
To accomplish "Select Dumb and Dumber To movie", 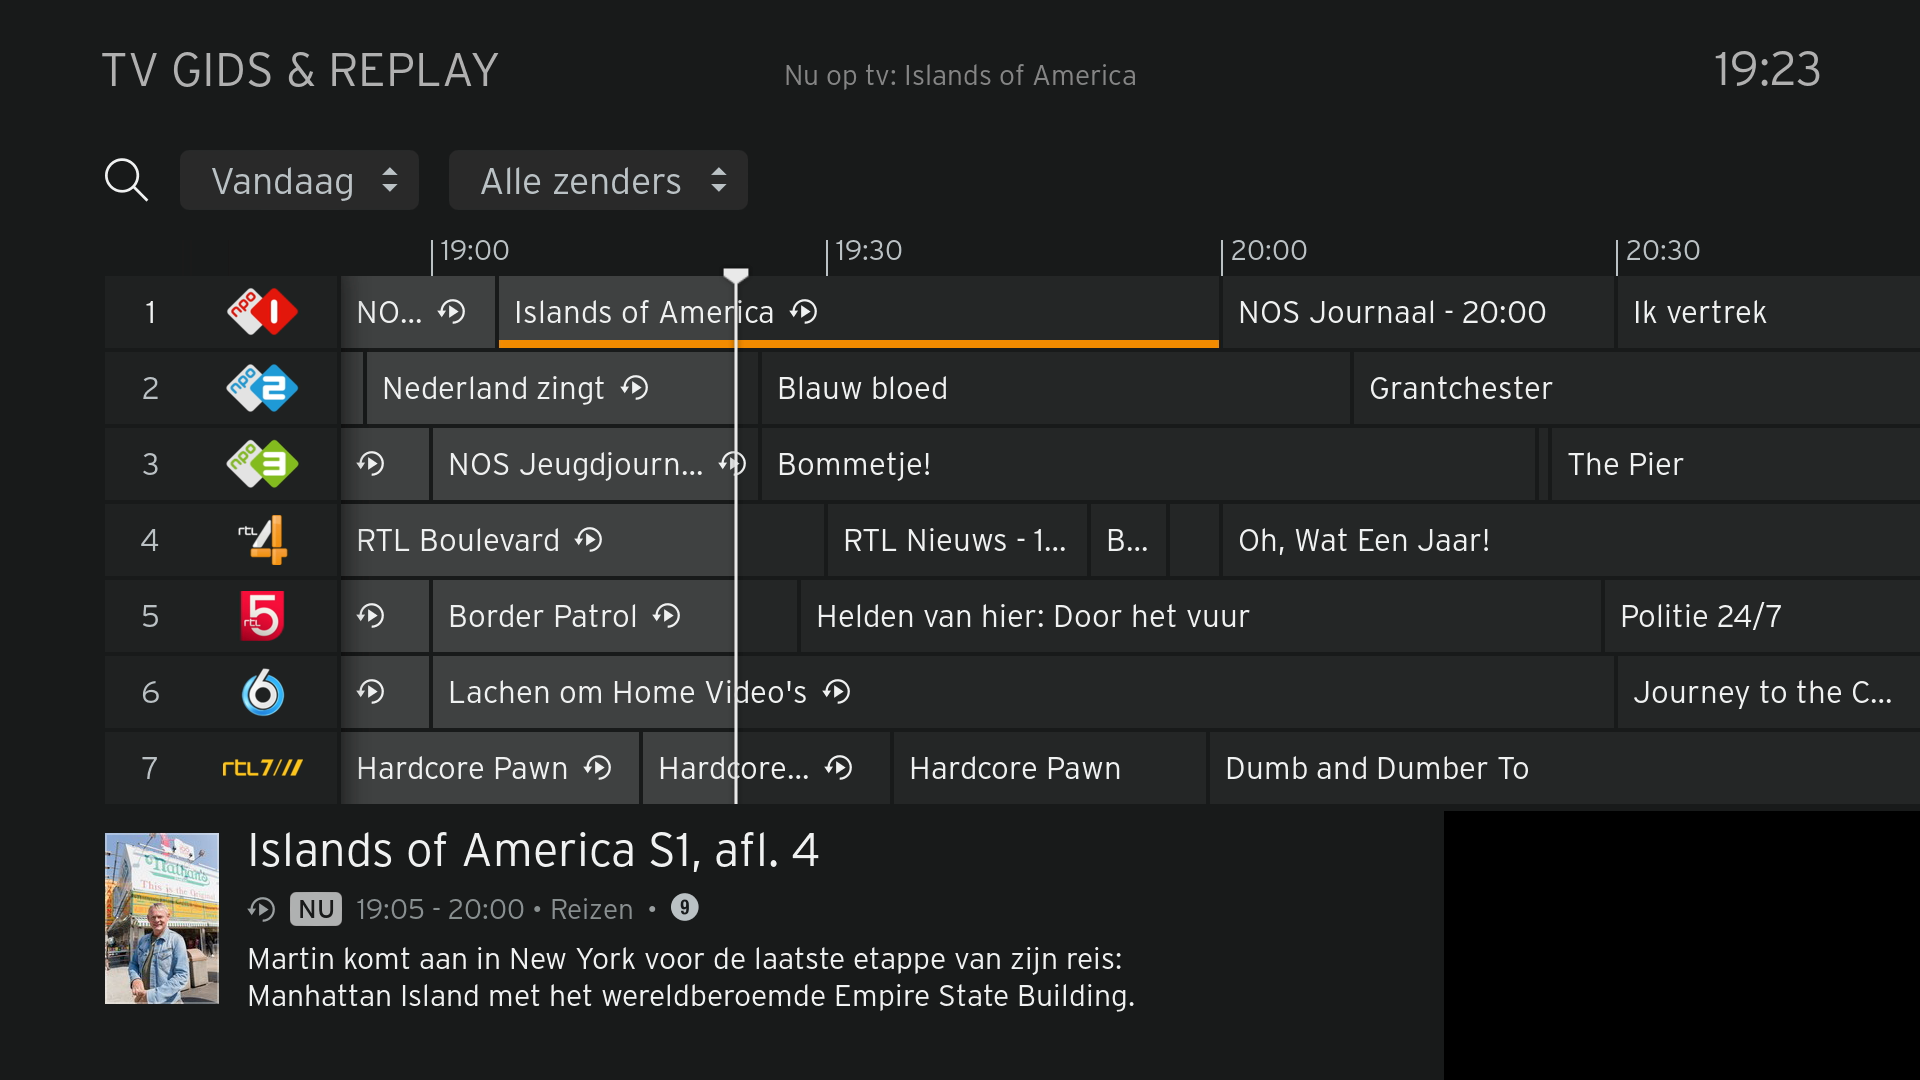I will point(1565,768).
